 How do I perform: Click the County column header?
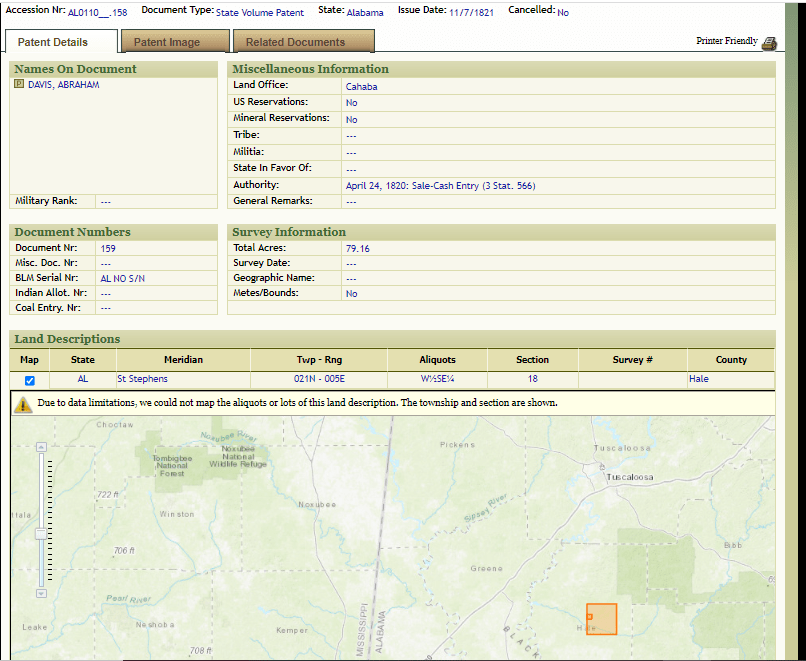click(x=730, y=360)
